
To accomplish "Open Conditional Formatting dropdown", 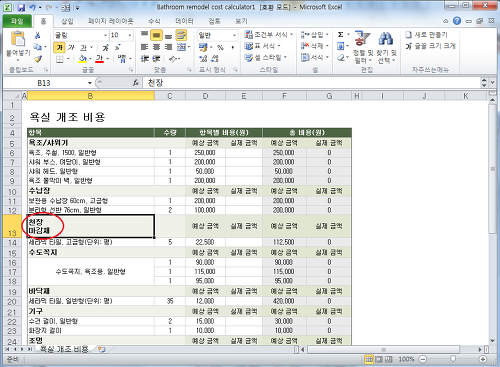I will coord(269,34).
